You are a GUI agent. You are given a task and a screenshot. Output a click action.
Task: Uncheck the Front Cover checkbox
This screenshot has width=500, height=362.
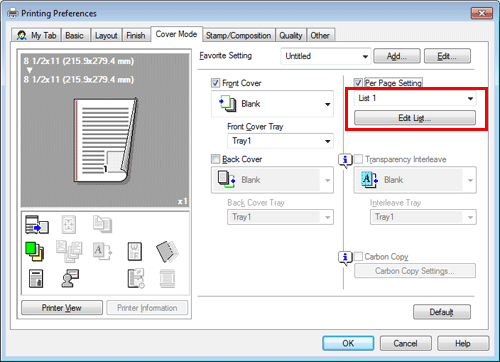coord(216,83)
